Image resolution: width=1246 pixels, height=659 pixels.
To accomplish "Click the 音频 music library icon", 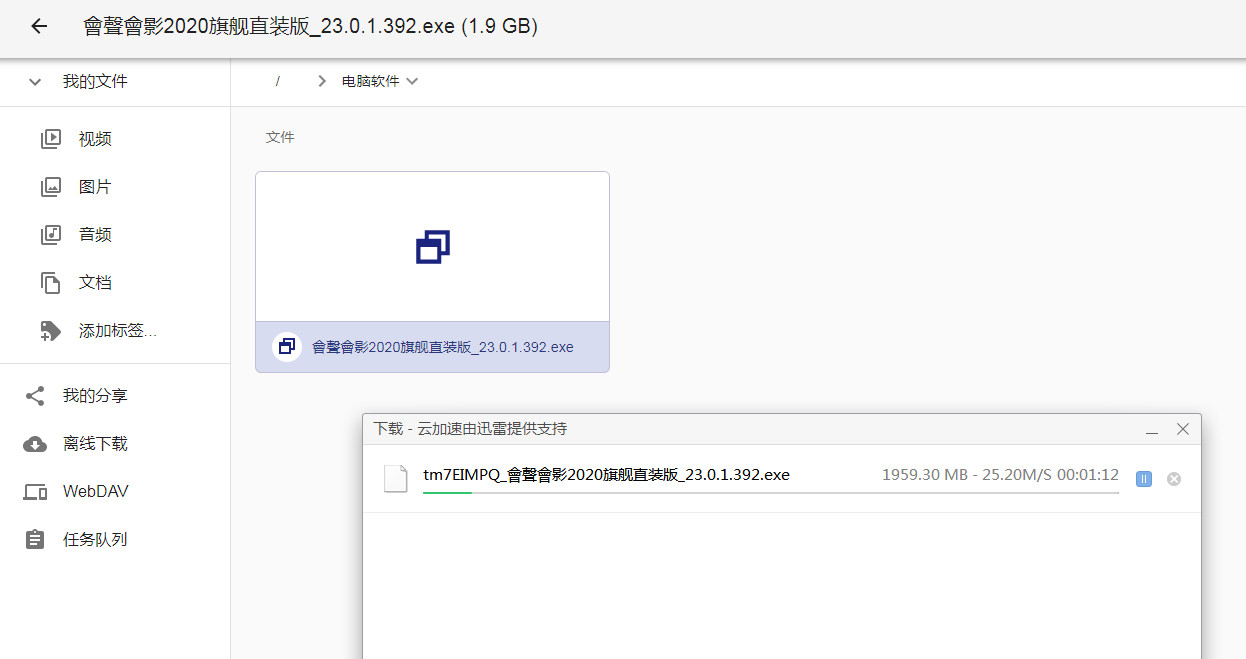I will (x=51, y=235).
